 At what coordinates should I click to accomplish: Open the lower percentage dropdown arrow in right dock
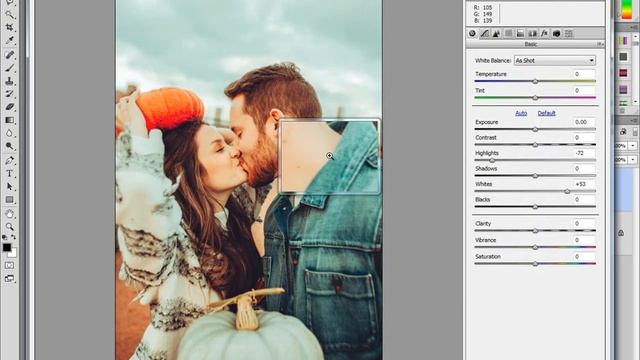click(x=633, y=160)
